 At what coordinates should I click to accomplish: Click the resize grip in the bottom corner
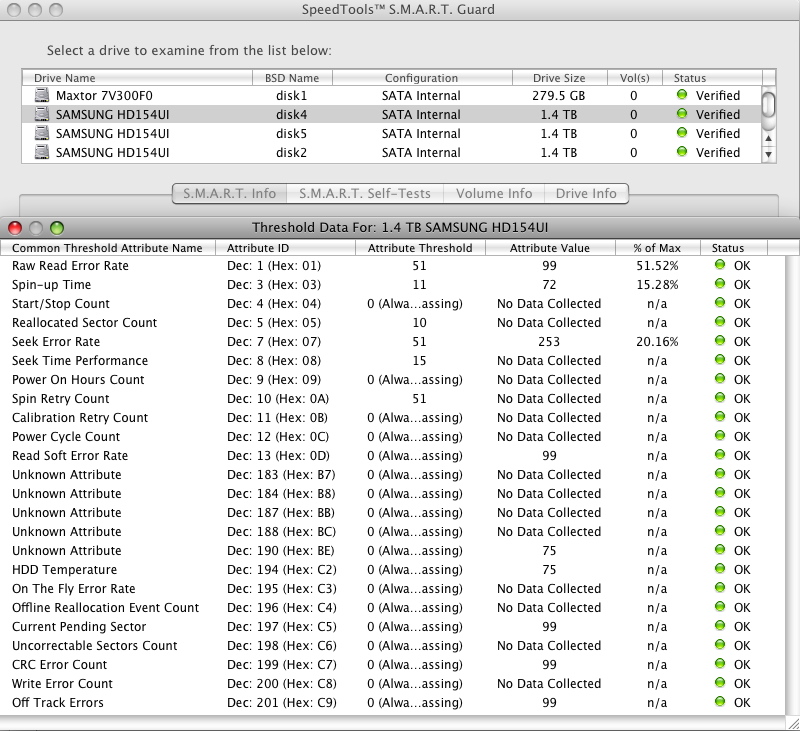coord(793,724)
